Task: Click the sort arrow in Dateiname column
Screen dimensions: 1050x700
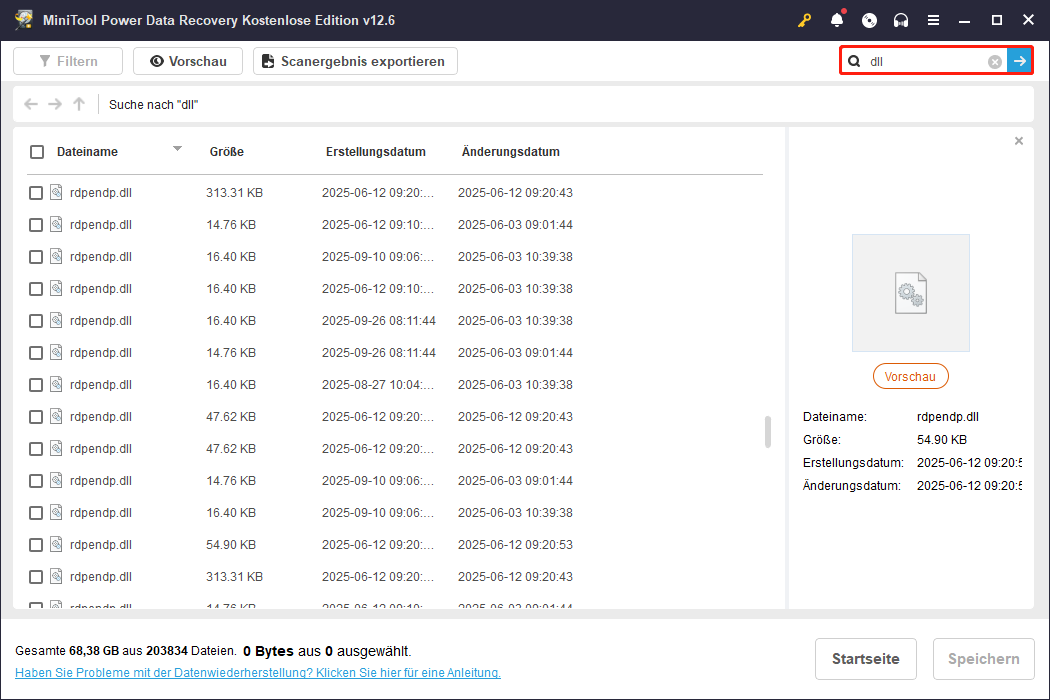Action: coord(177,149)
